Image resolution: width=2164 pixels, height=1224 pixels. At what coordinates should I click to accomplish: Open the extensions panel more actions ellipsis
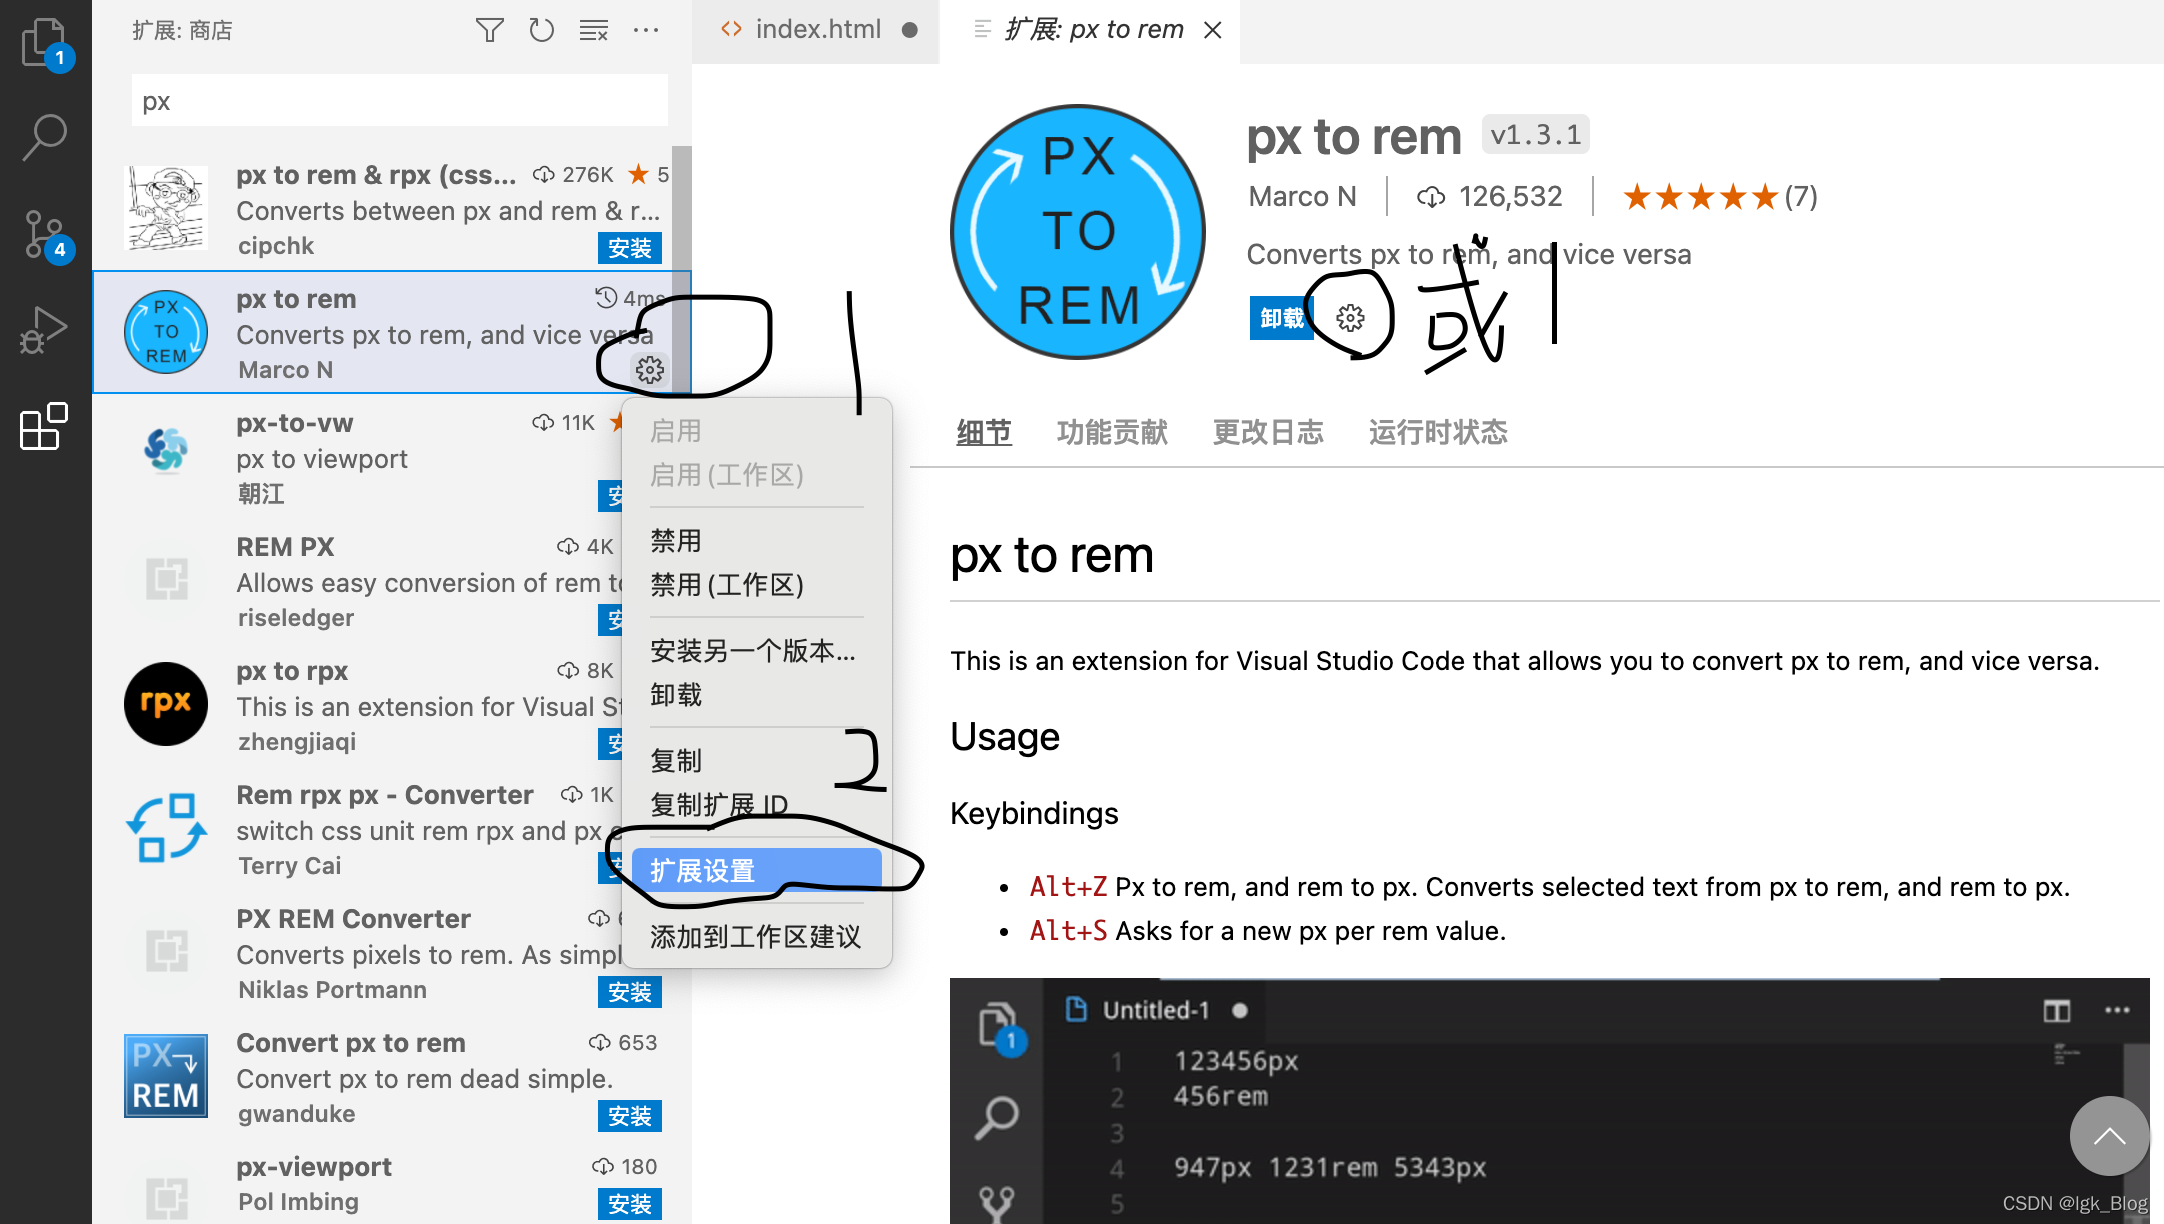646,30
